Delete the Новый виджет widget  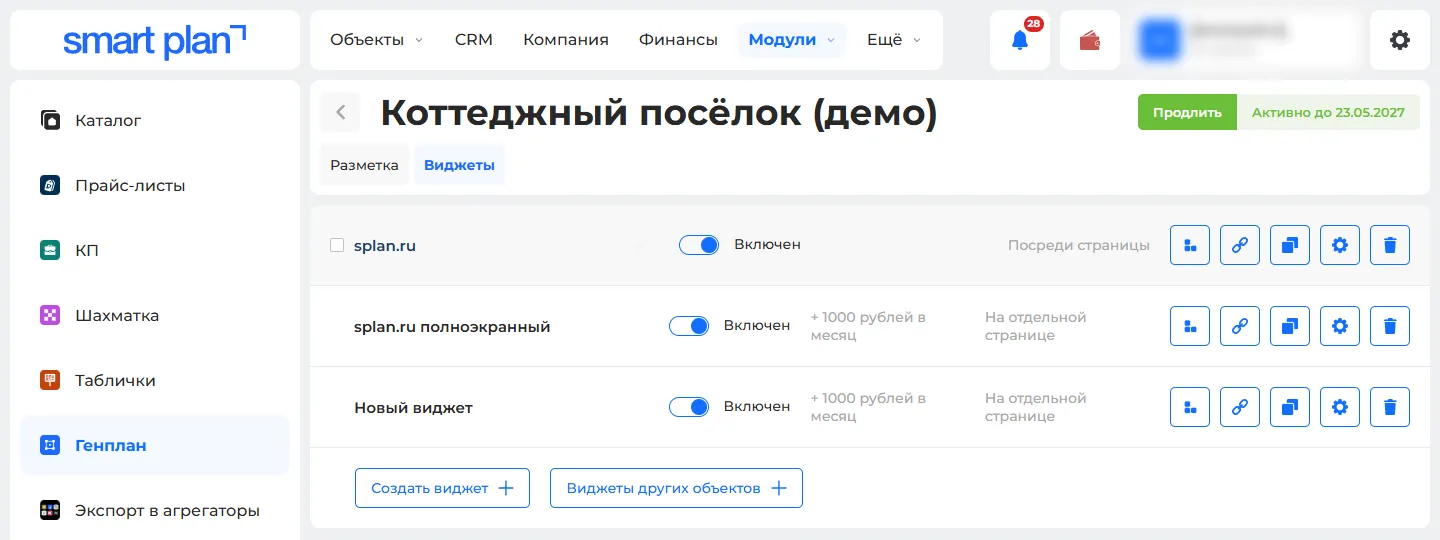pos(1390,407)
